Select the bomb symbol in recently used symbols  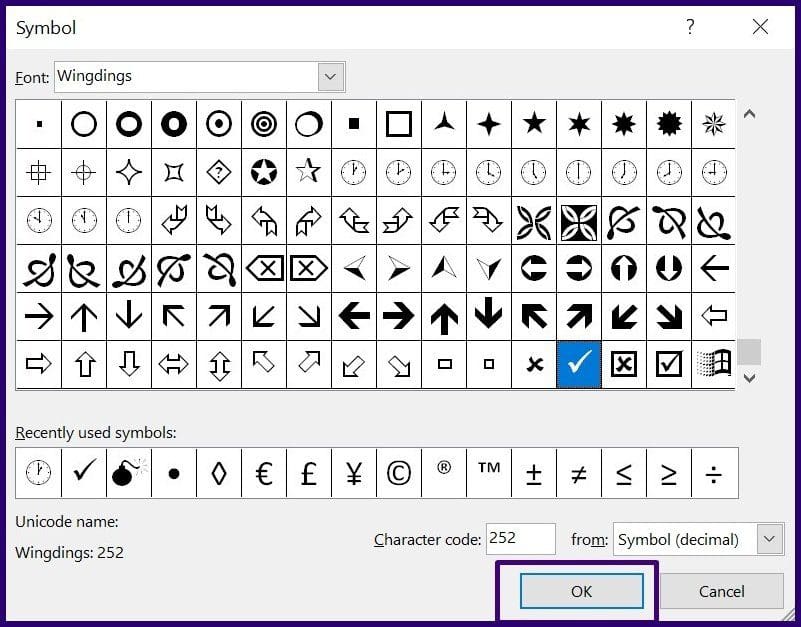[128, 472]
